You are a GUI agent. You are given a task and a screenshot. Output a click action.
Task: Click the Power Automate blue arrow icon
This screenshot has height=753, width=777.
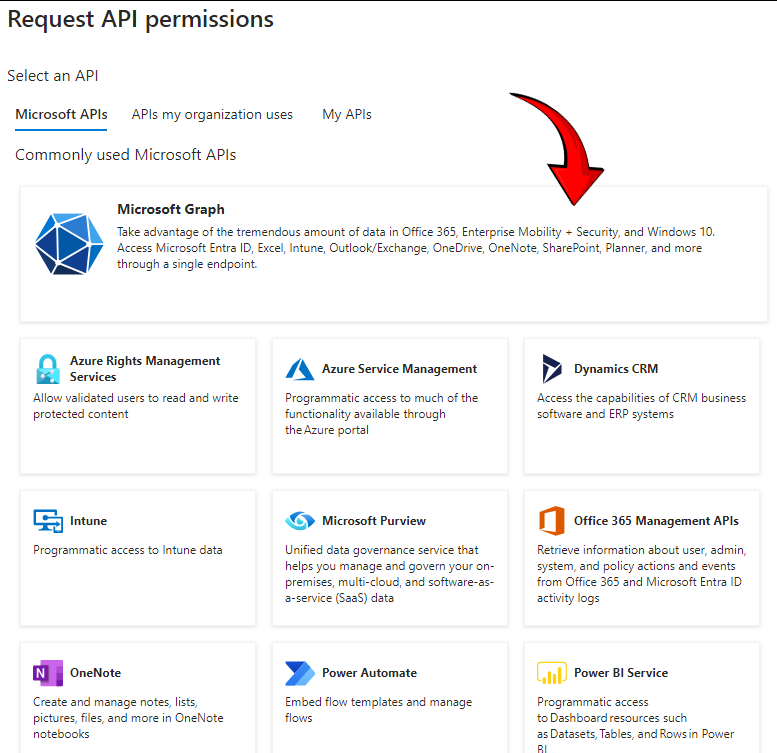(300, 673)
